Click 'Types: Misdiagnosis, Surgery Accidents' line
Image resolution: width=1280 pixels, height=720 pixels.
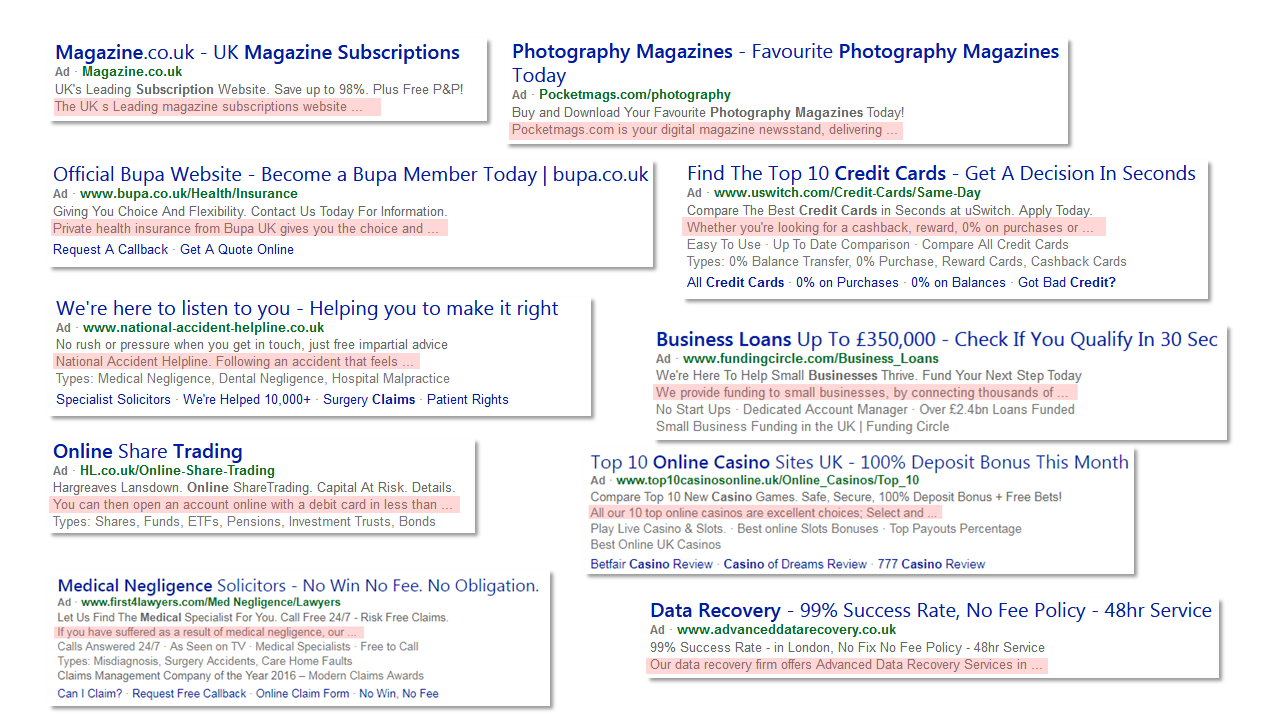pos(205,662)
